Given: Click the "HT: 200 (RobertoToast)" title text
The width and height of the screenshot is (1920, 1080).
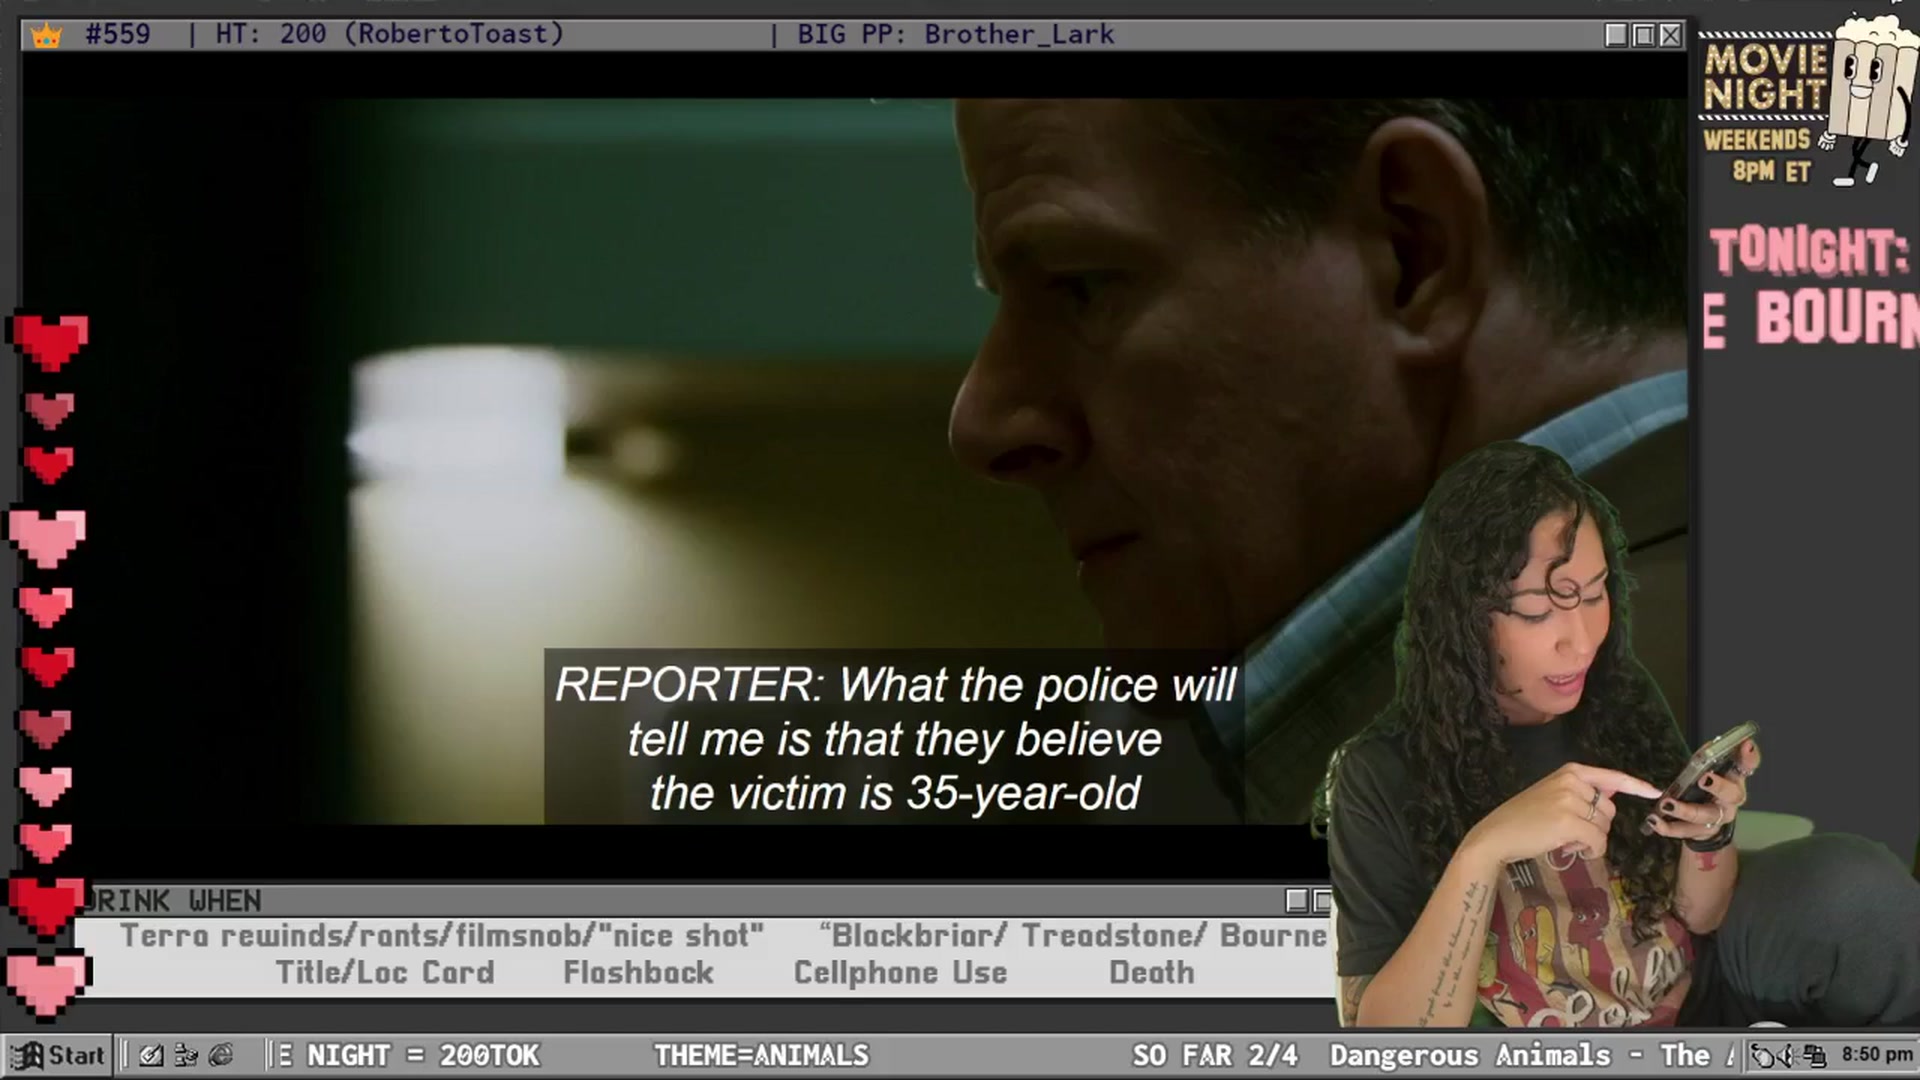Looking at the screenshot, I should tap(390, 34).
